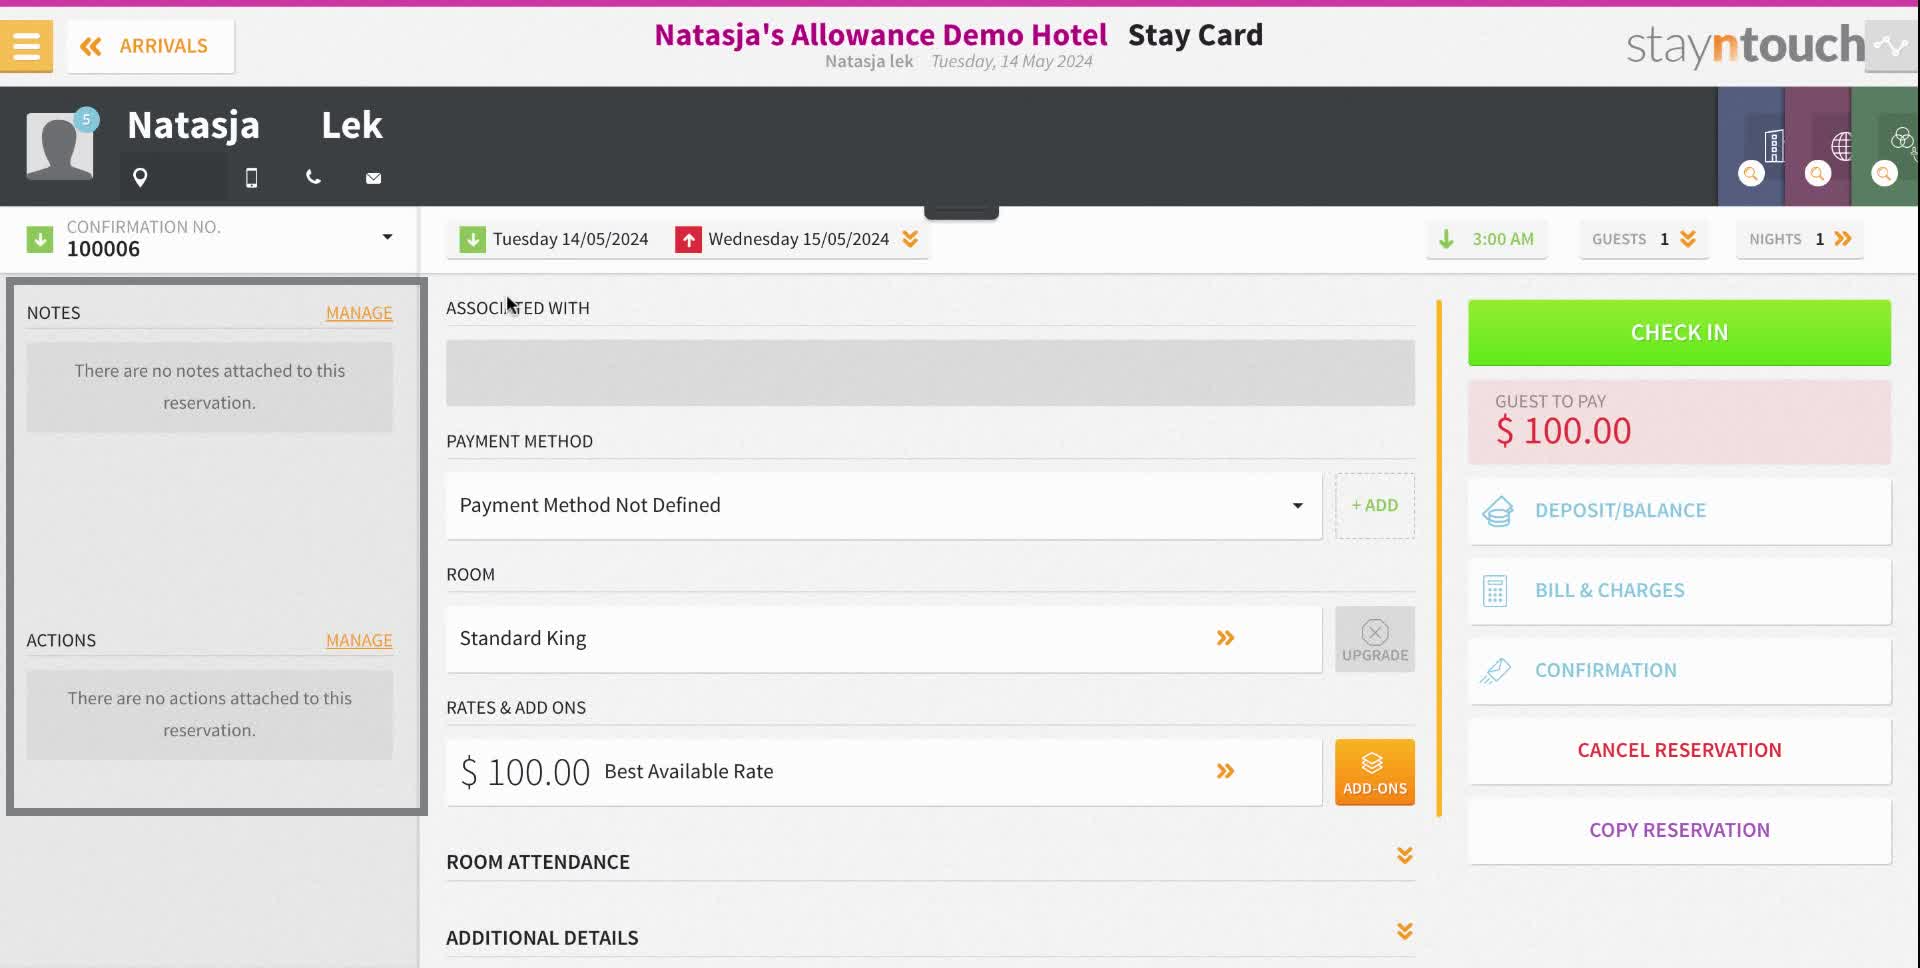Open Deposit/Balance screen
Screen dimensions: 1920x968
point(1679,510)
